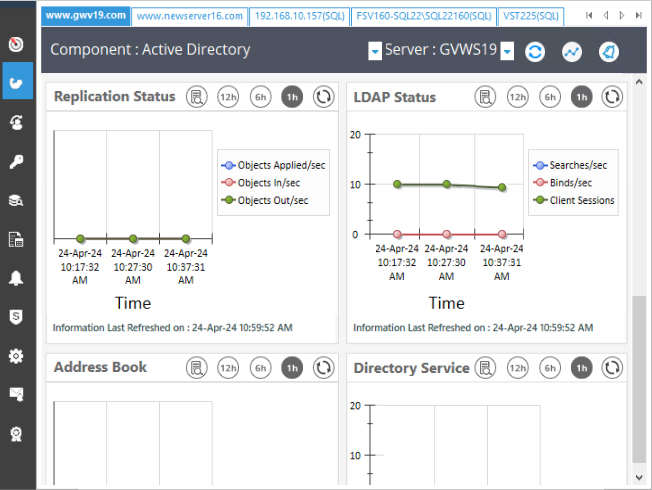The image size is (652, 490).
Task: Set Directory Service range to 6h
Action: pos(550,368)
